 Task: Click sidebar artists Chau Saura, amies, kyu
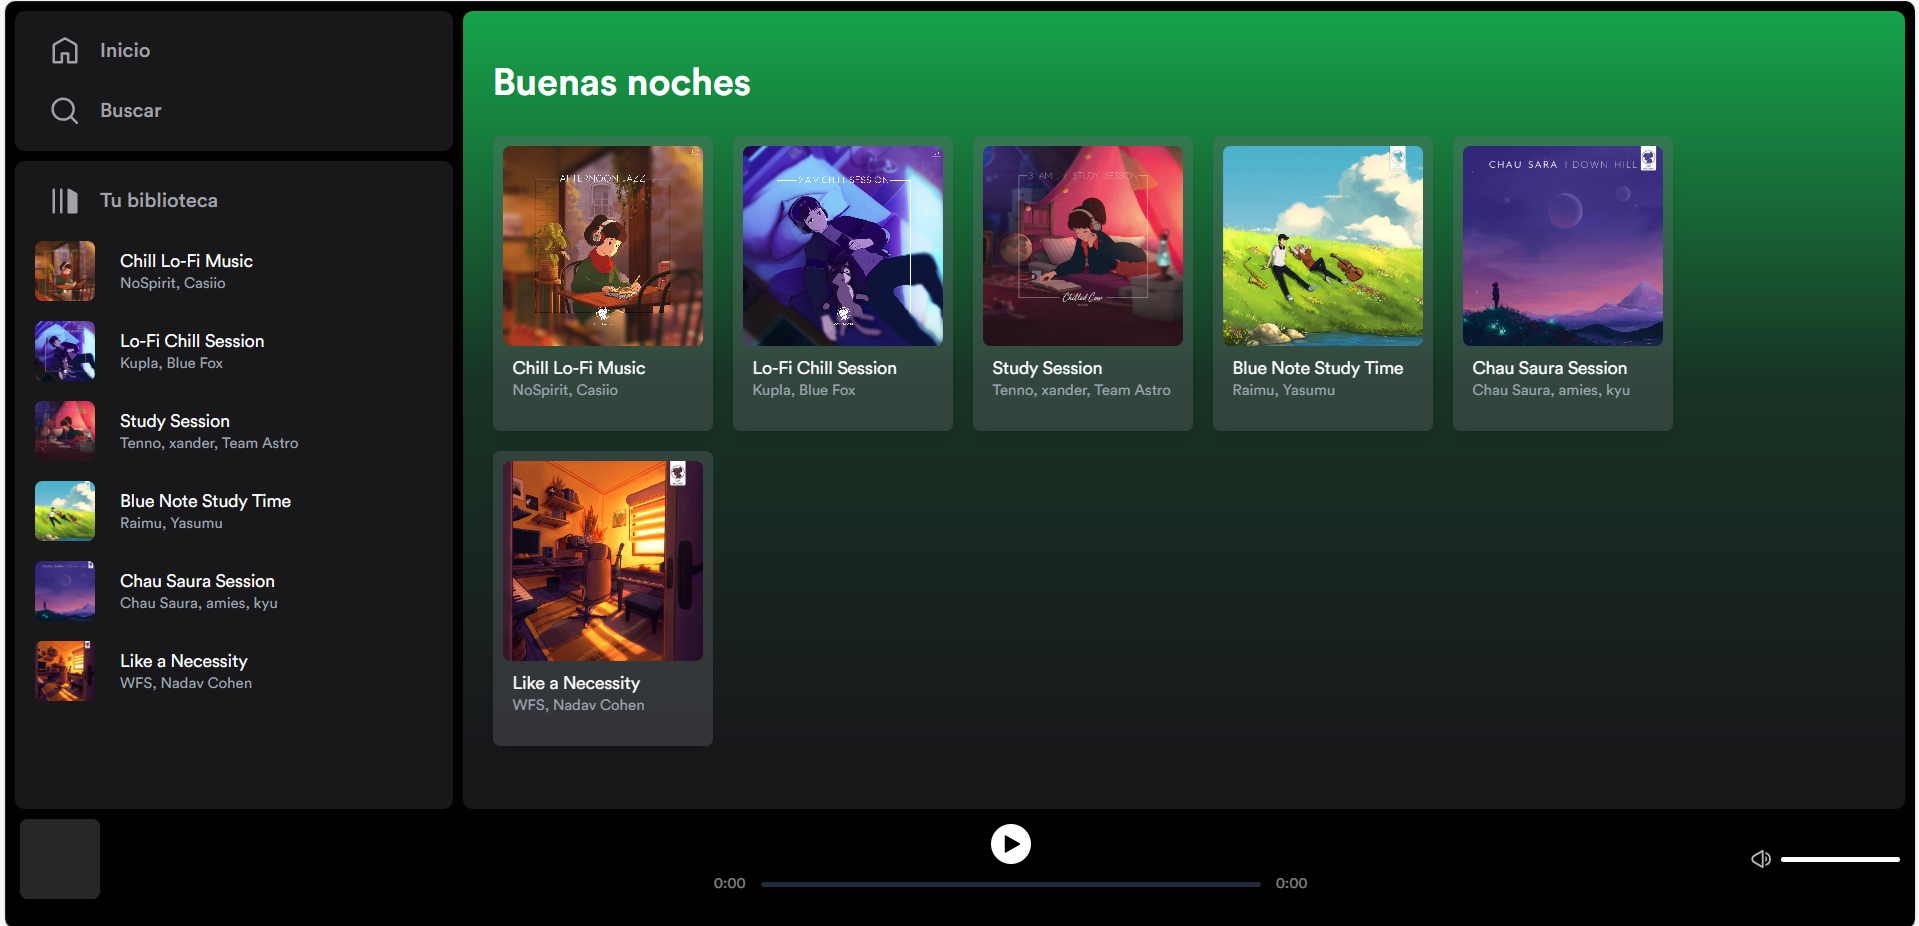coord(199,603)
